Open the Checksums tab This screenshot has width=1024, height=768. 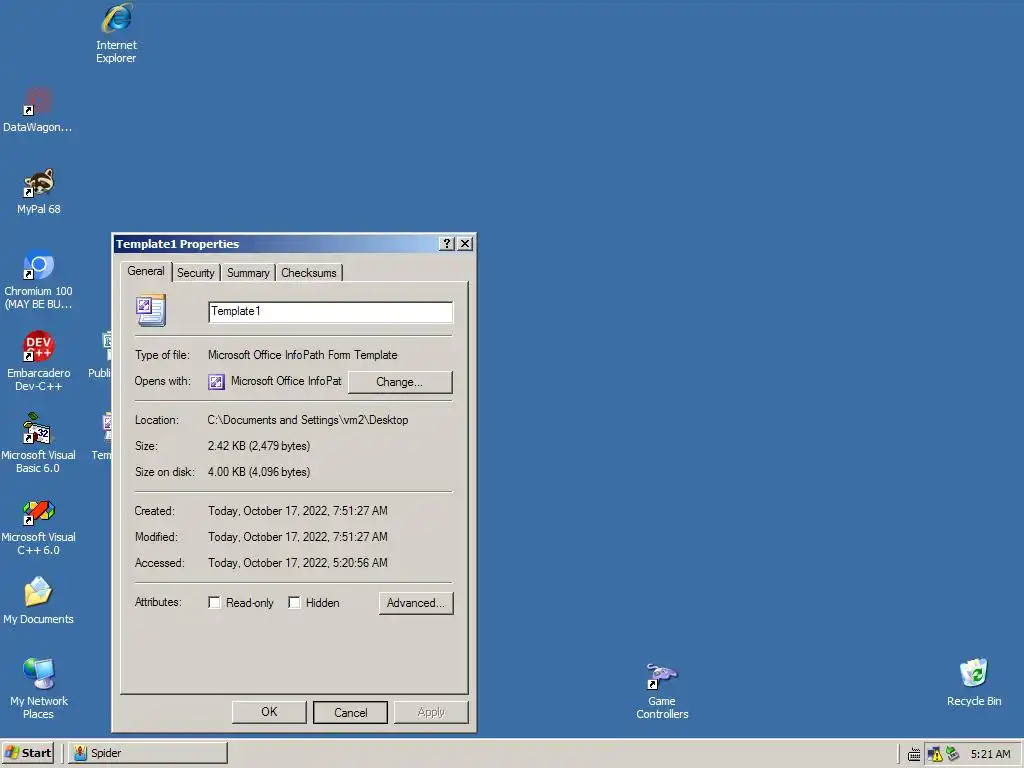(x=309, y=273)
